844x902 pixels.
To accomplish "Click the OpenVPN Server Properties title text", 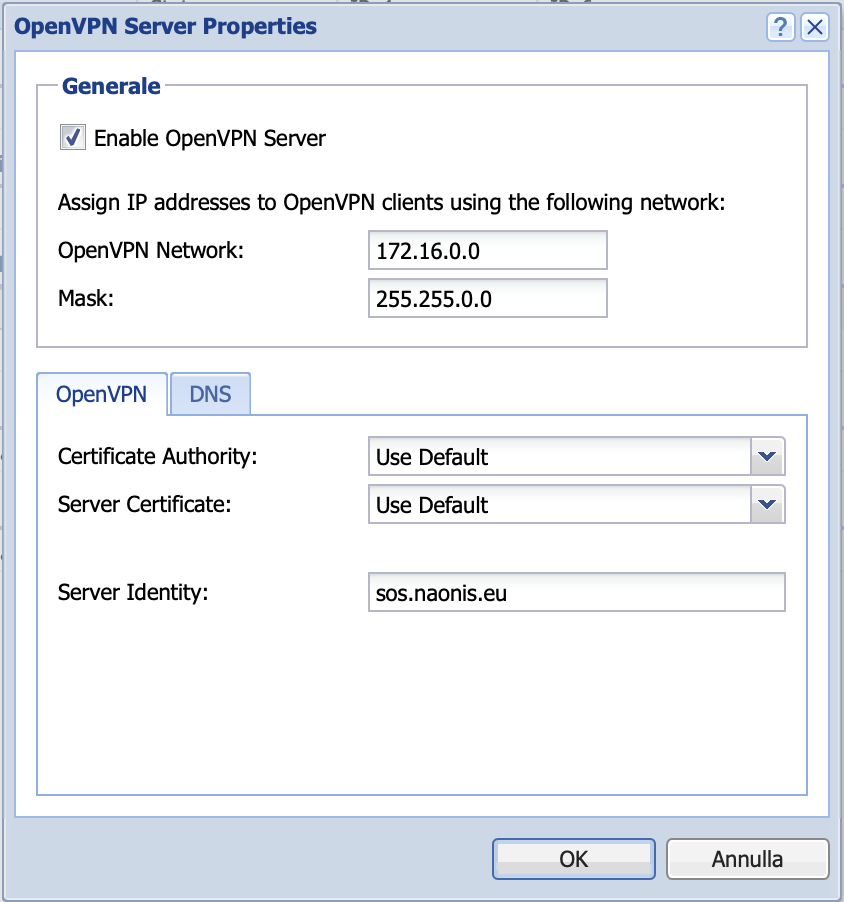I will (x=165, y=26).
